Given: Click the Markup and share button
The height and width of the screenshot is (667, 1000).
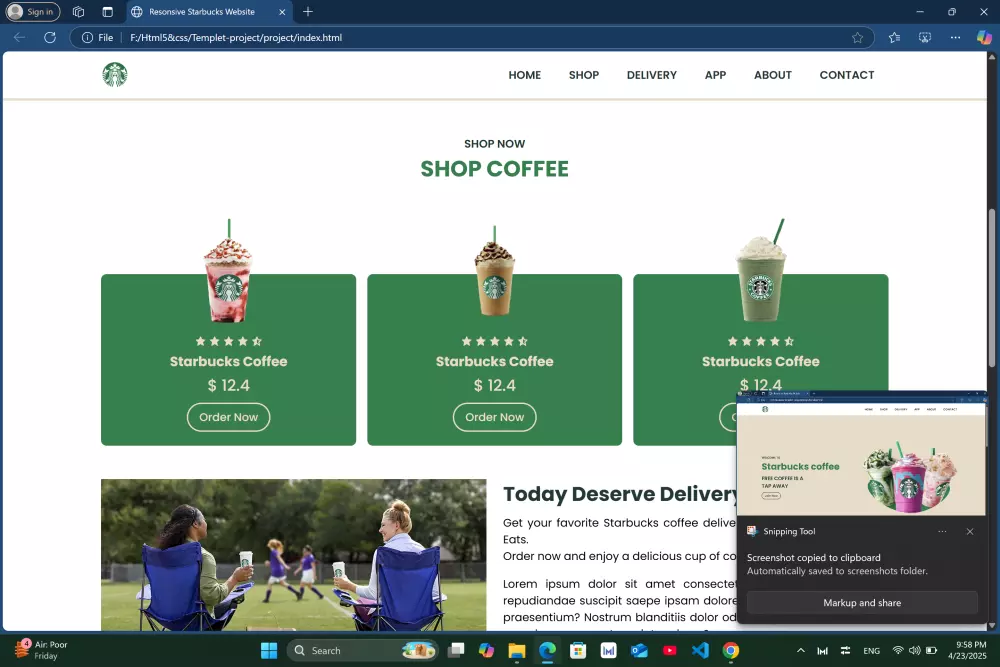Looking at the screenshot, I should pos(862,603).
